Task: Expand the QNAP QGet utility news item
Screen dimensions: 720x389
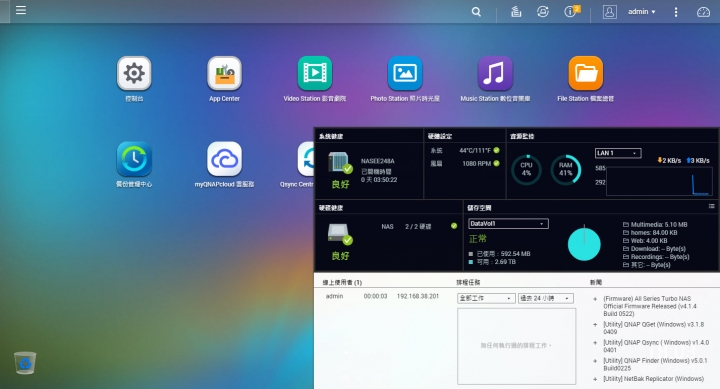Action: 595,325
